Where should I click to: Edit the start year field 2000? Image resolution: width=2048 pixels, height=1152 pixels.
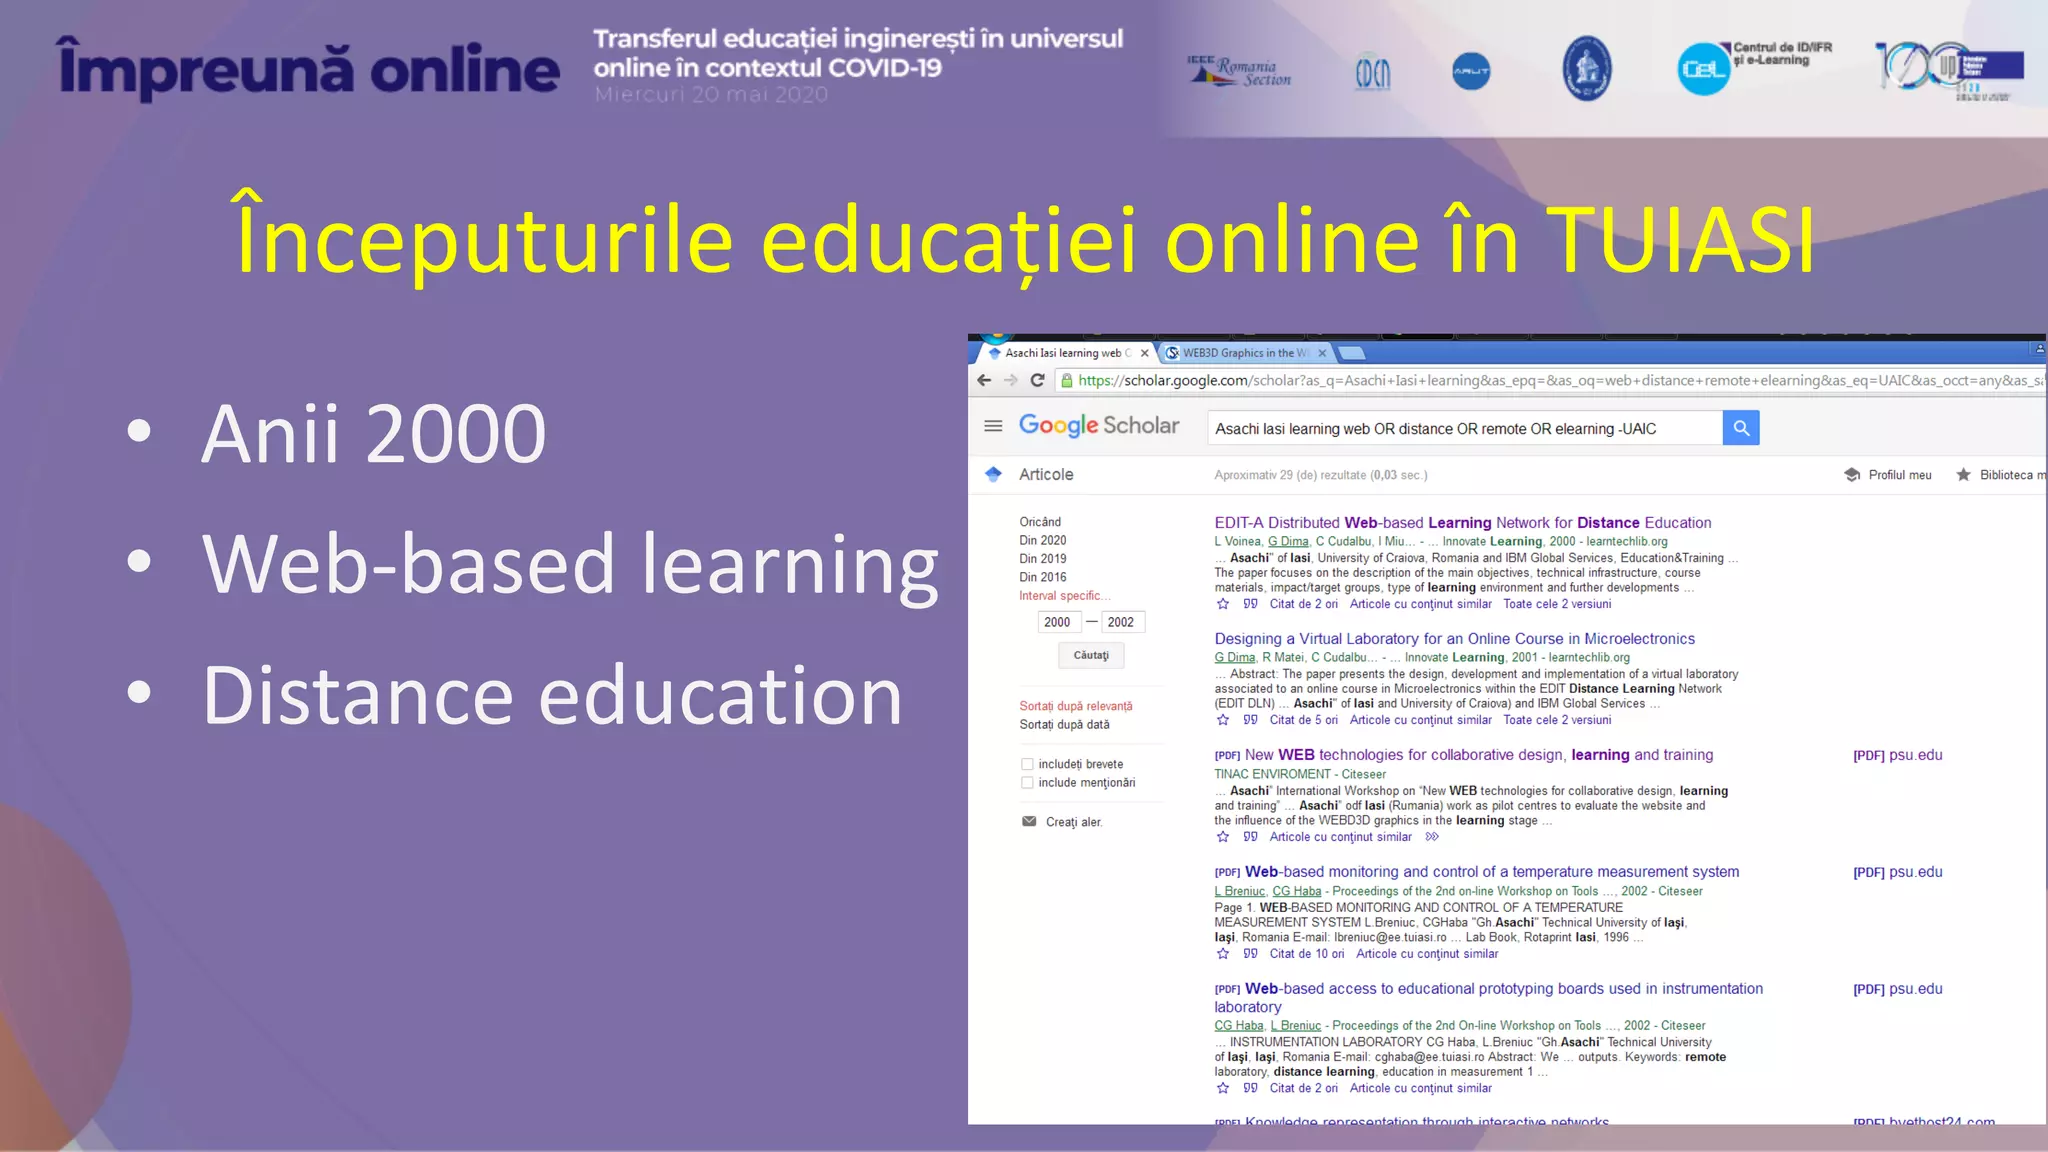pos(1059,622)
